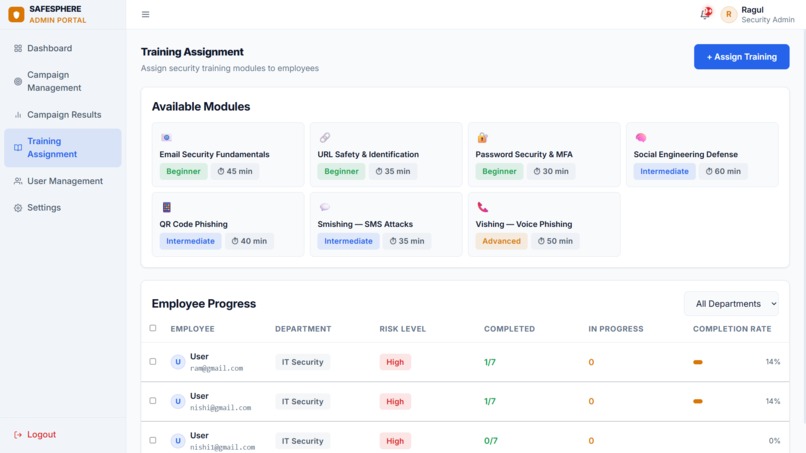Check the box for nishi1@gmail.com row

153,440
